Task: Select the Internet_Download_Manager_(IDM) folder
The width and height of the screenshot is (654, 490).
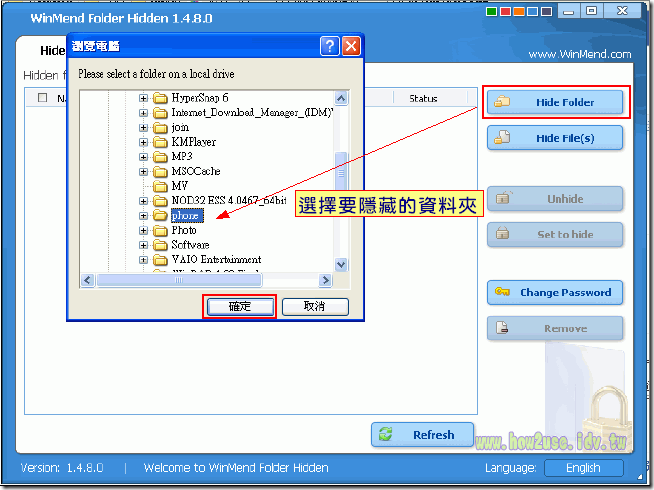Action: tap(252, 112)
